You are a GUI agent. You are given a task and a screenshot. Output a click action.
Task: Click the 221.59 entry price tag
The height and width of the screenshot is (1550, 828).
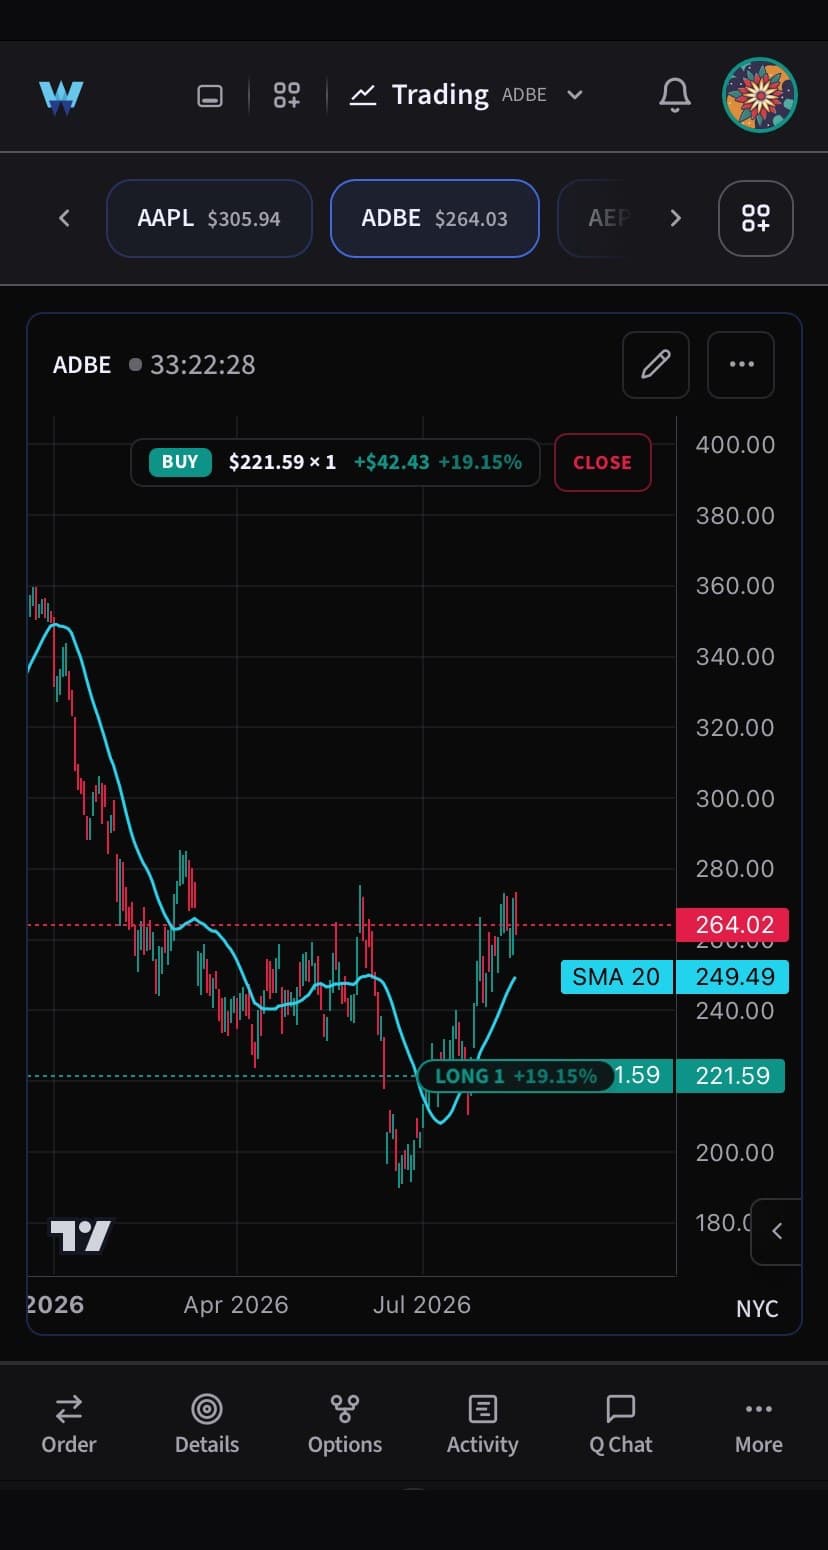(732, 1076)
